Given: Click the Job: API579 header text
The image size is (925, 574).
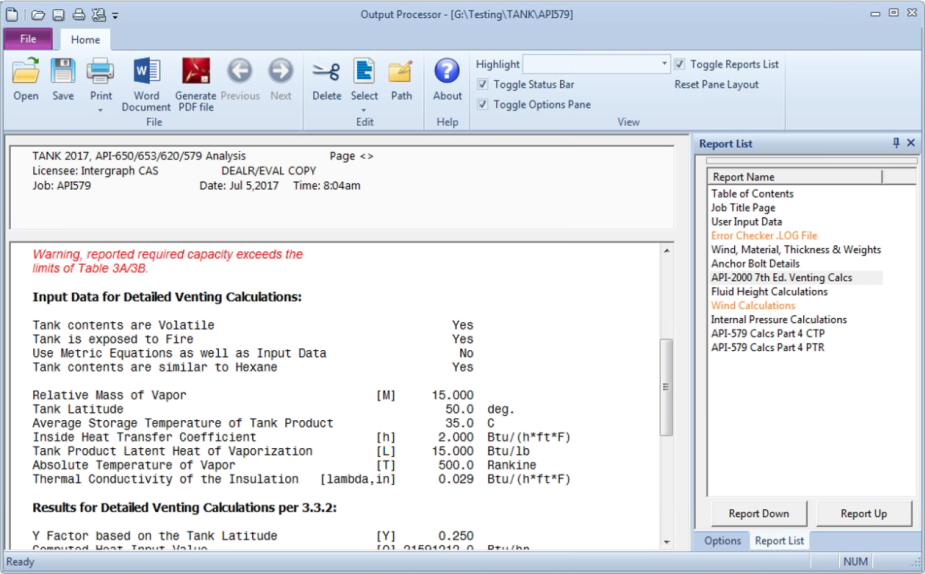Looking at the screenshot, I should [61, 185].
